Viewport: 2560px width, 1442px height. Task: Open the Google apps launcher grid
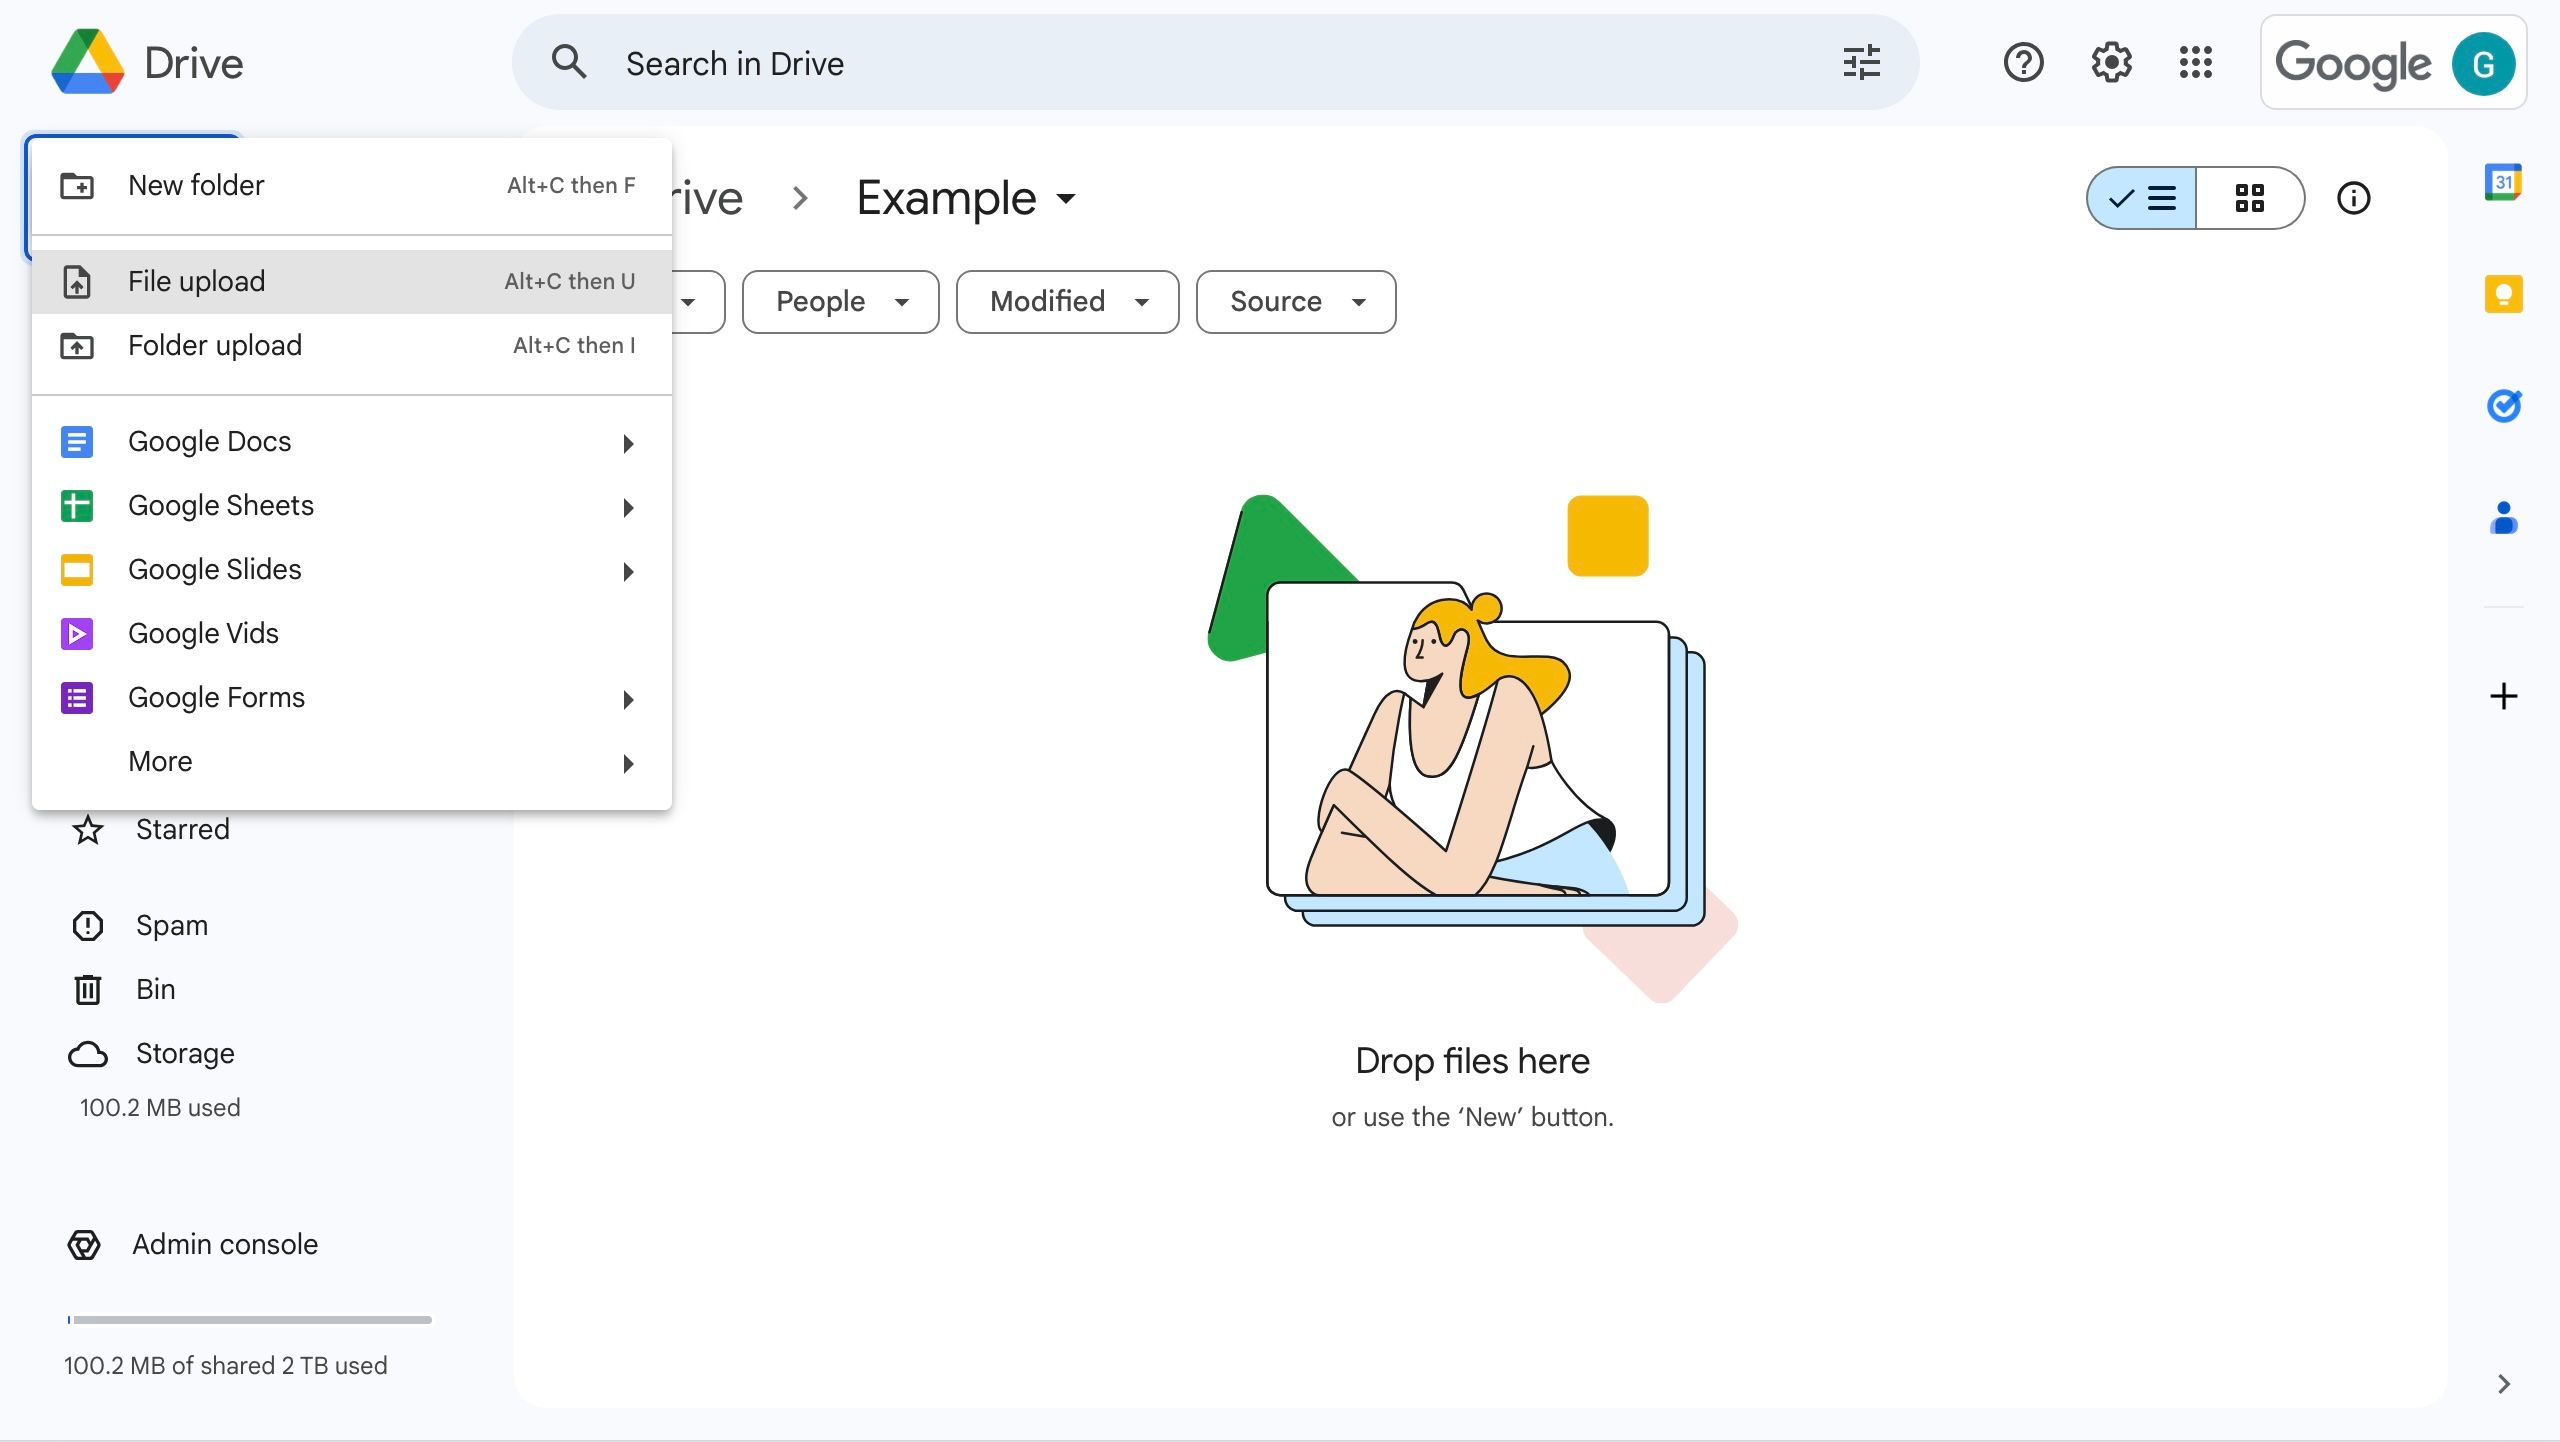pyautogui.click(x=2195, y=63)
